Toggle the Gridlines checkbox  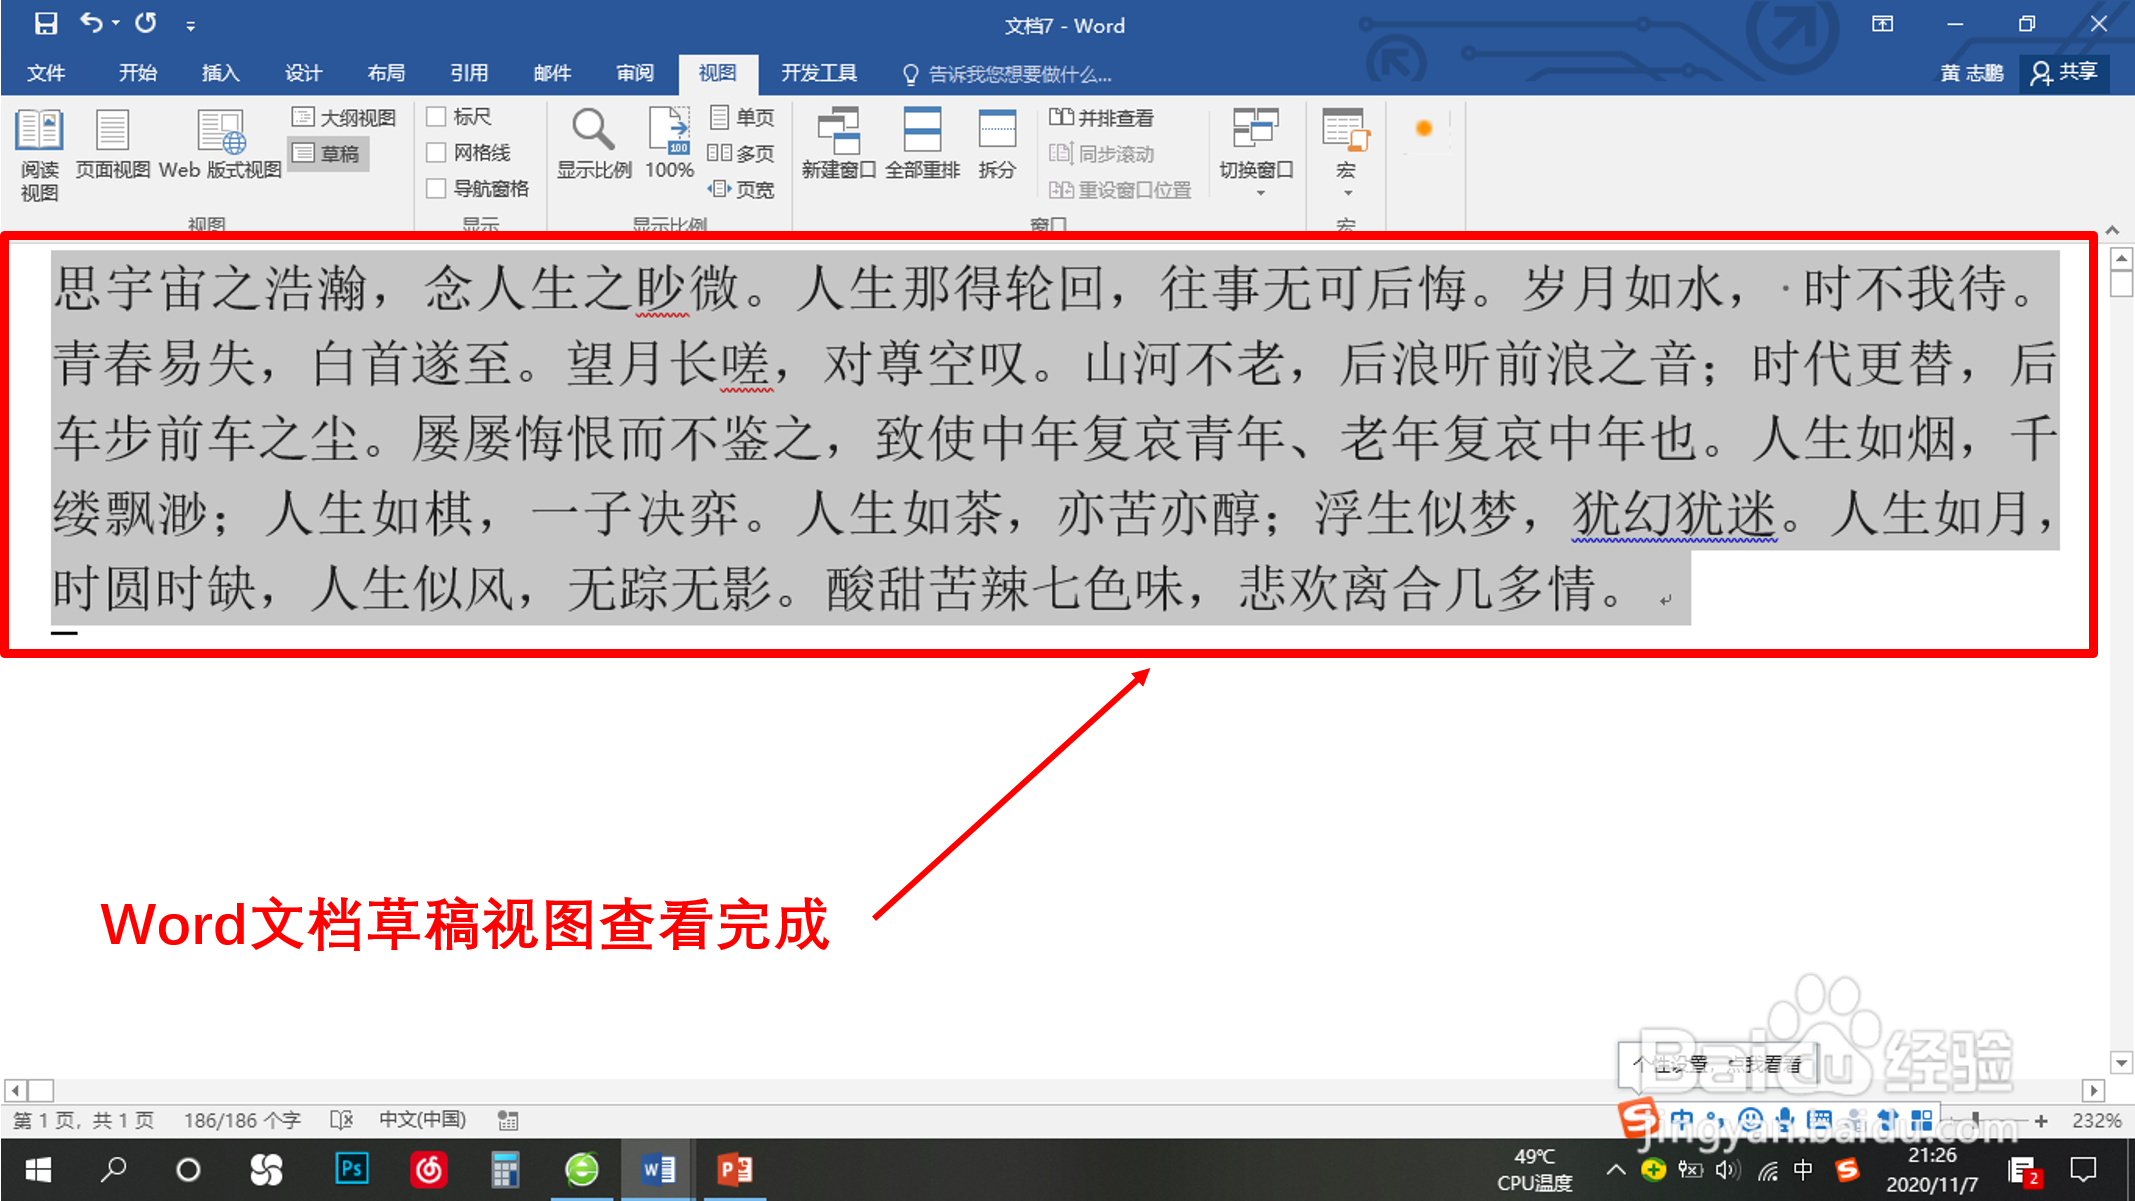point(436,153)
